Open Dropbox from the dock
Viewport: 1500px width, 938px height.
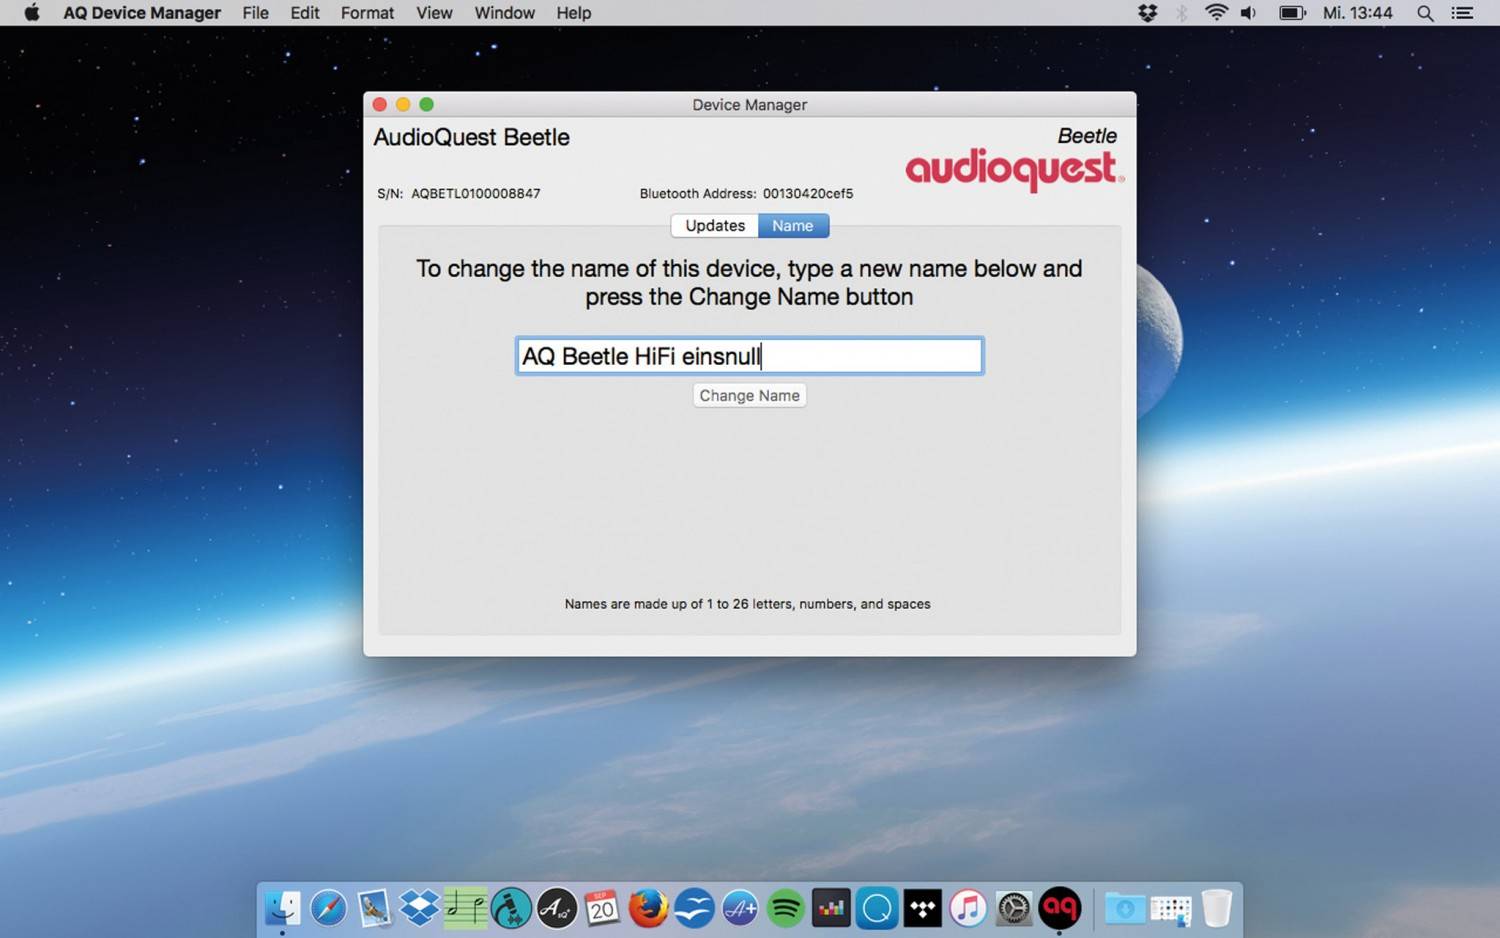420,908
